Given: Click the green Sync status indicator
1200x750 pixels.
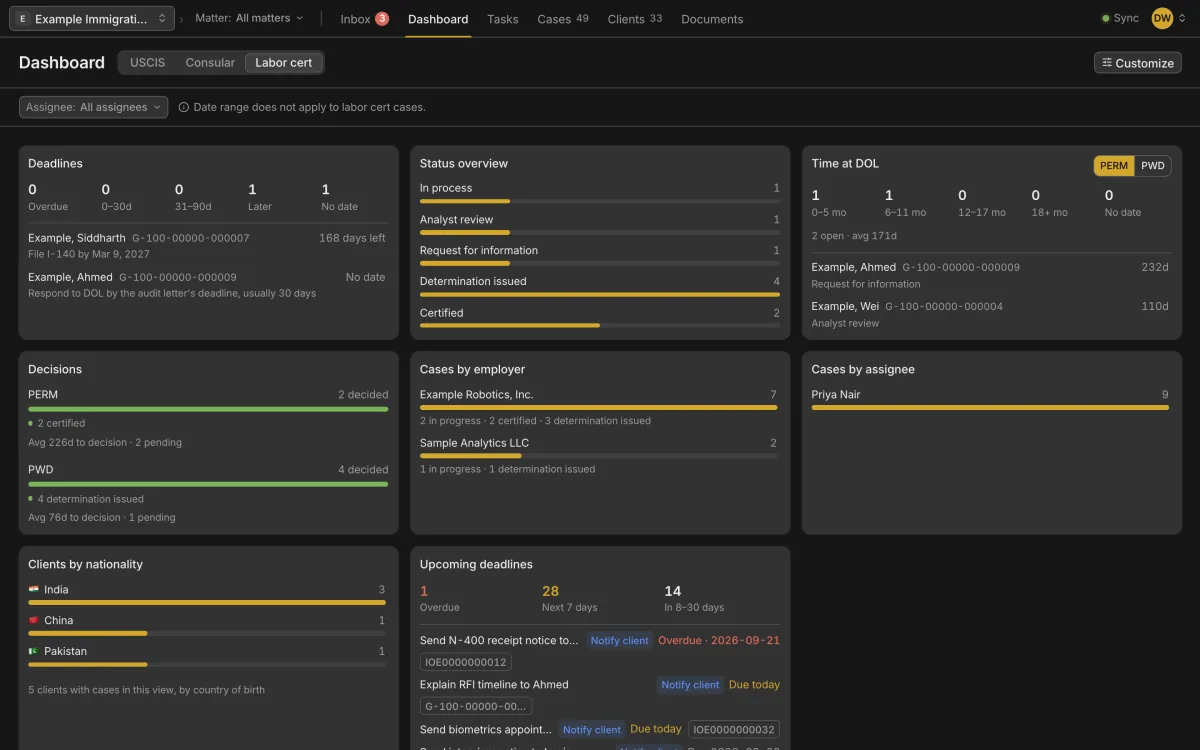Looking at the screenshot, I should click(x=1120, y=18).
